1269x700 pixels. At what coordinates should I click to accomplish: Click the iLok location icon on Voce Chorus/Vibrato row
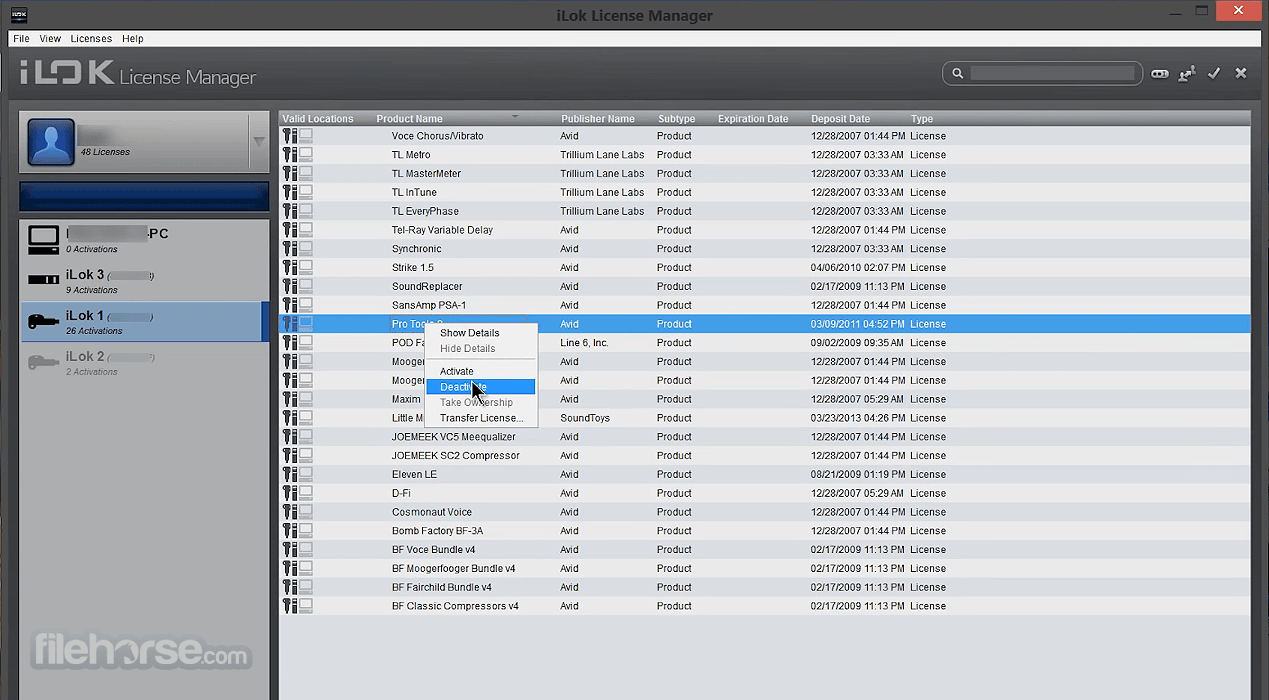pos(289,136)
